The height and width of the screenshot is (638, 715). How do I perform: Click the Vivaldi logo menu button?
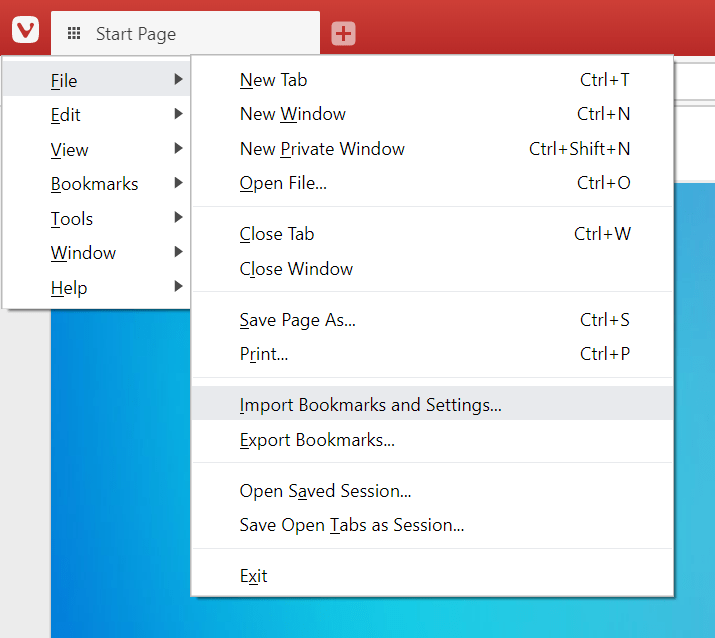coord(26,30)
